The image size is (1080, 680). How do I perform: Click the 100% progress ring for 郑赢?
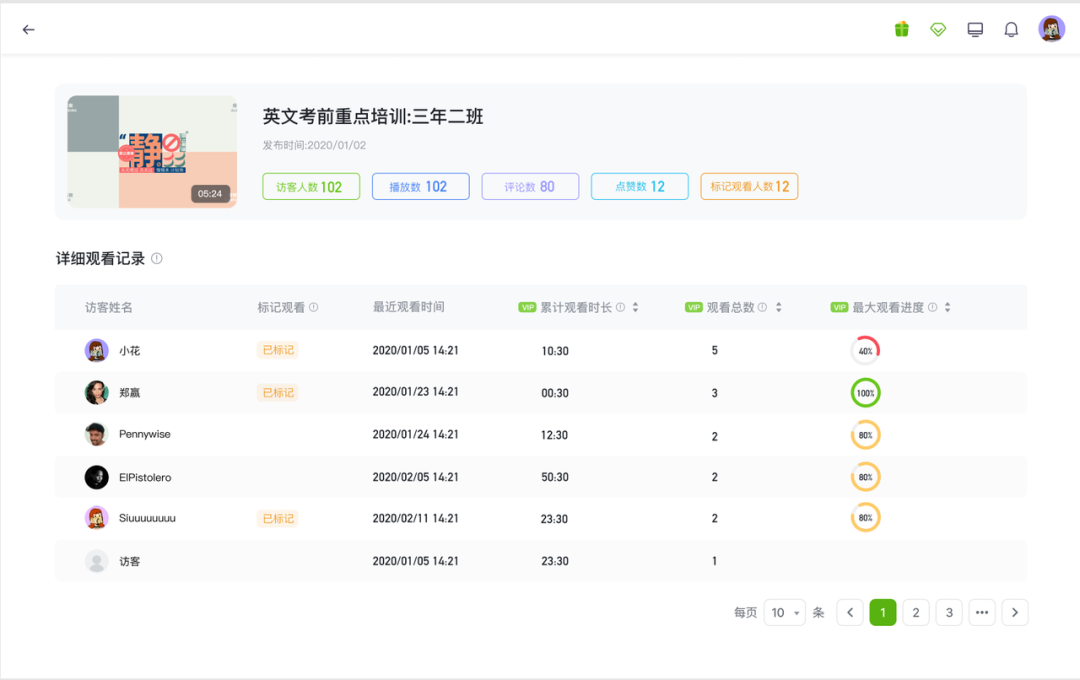pyautogui.click(x=865, y=393)
